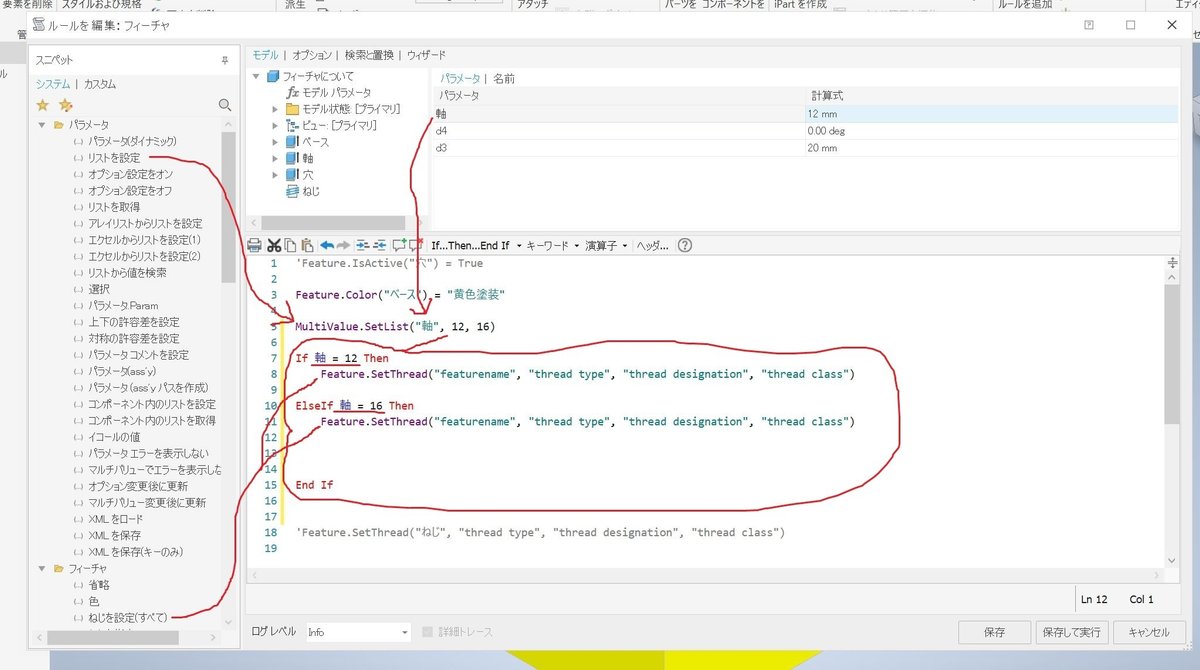Expand モデル状態 [プライマリ] node
The width and height of the screenshot is (1200, 670).
click(x=275, y=109)
